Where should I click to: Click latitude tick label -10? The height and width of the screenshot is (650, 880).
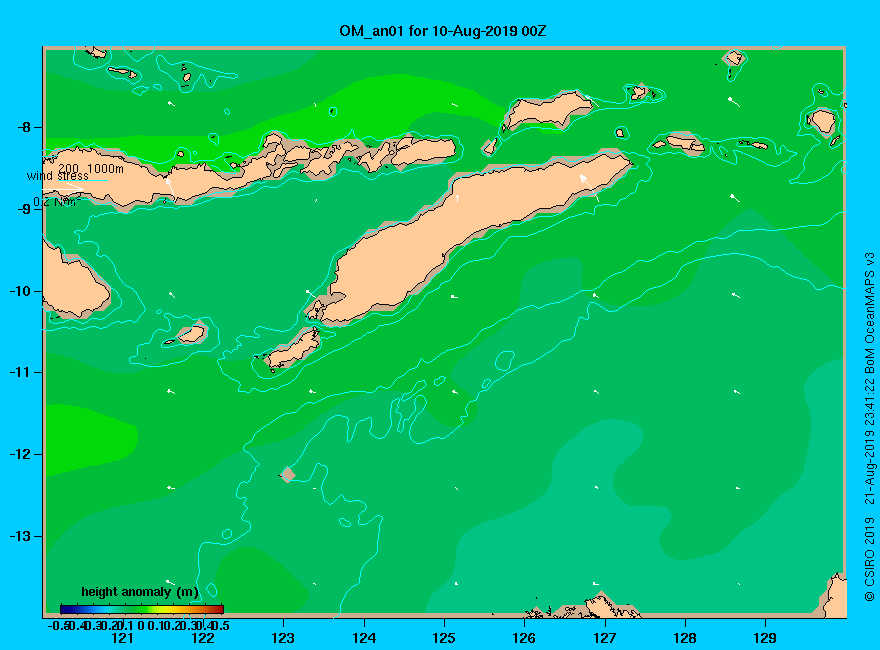tap(21, 291)
